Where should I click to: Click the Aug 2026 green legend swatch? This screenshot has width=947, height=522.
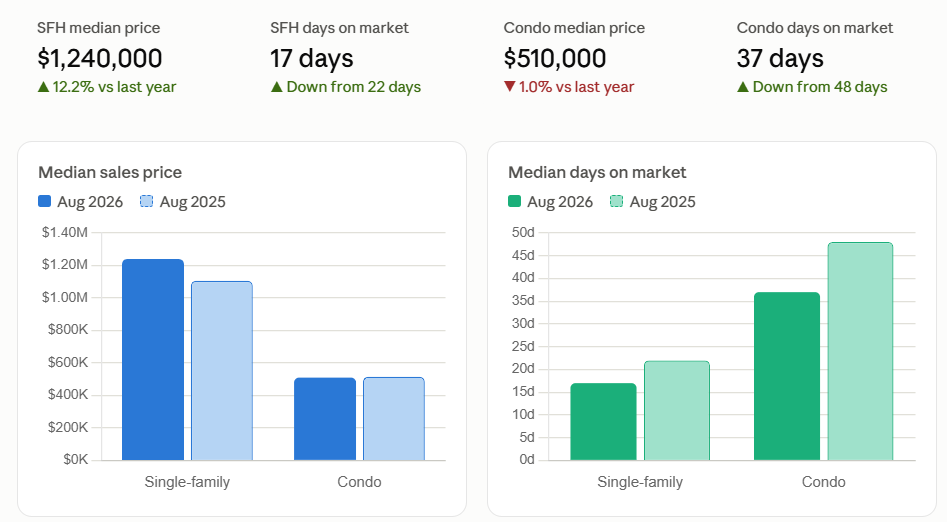(514, 201)
